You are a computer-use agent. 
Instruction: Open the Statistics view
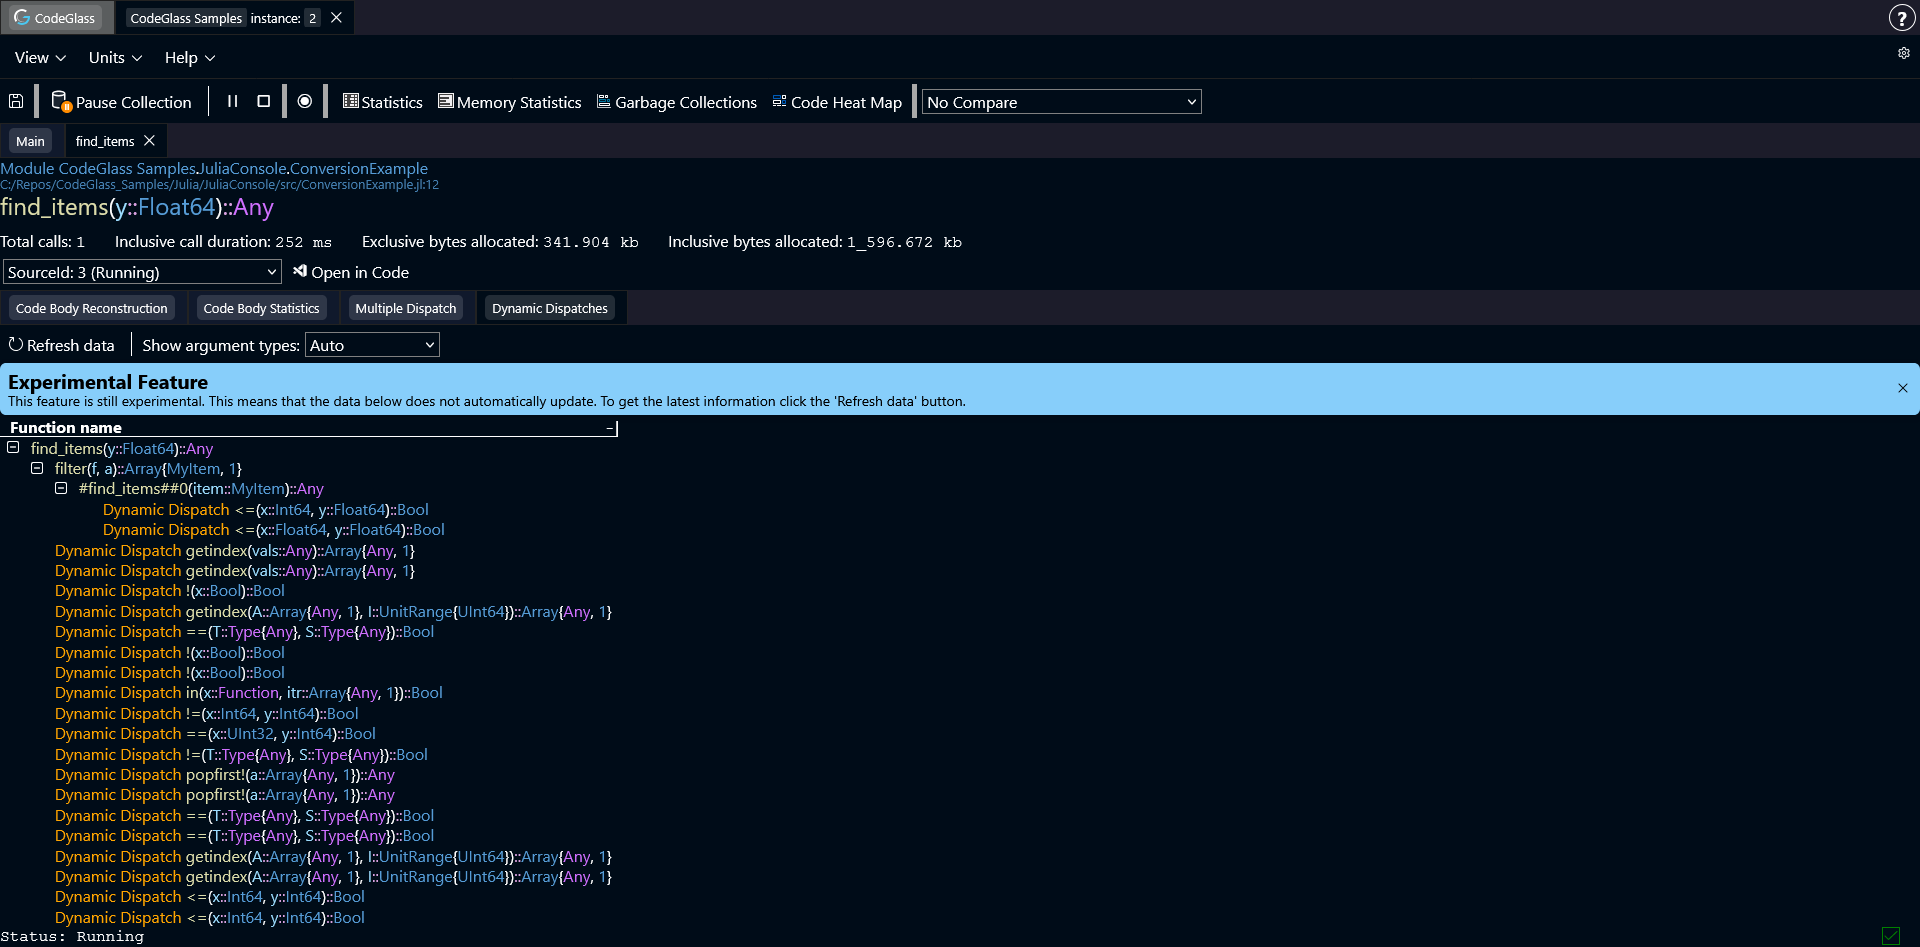[382, 102]
